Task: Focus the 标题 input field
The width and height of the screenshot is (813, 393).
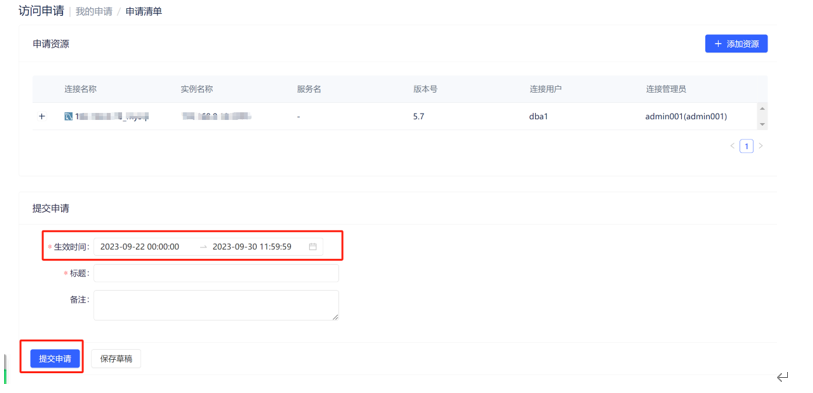Action: [x=216, y=273]
